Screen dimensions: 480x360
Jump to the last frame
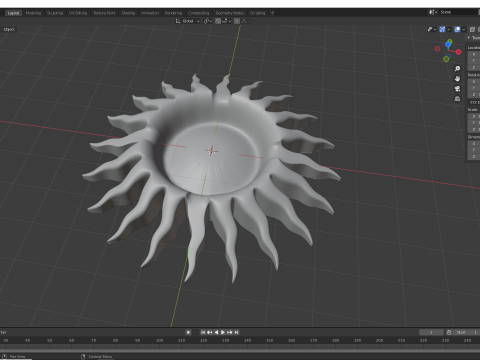click(x=236, y=332)
